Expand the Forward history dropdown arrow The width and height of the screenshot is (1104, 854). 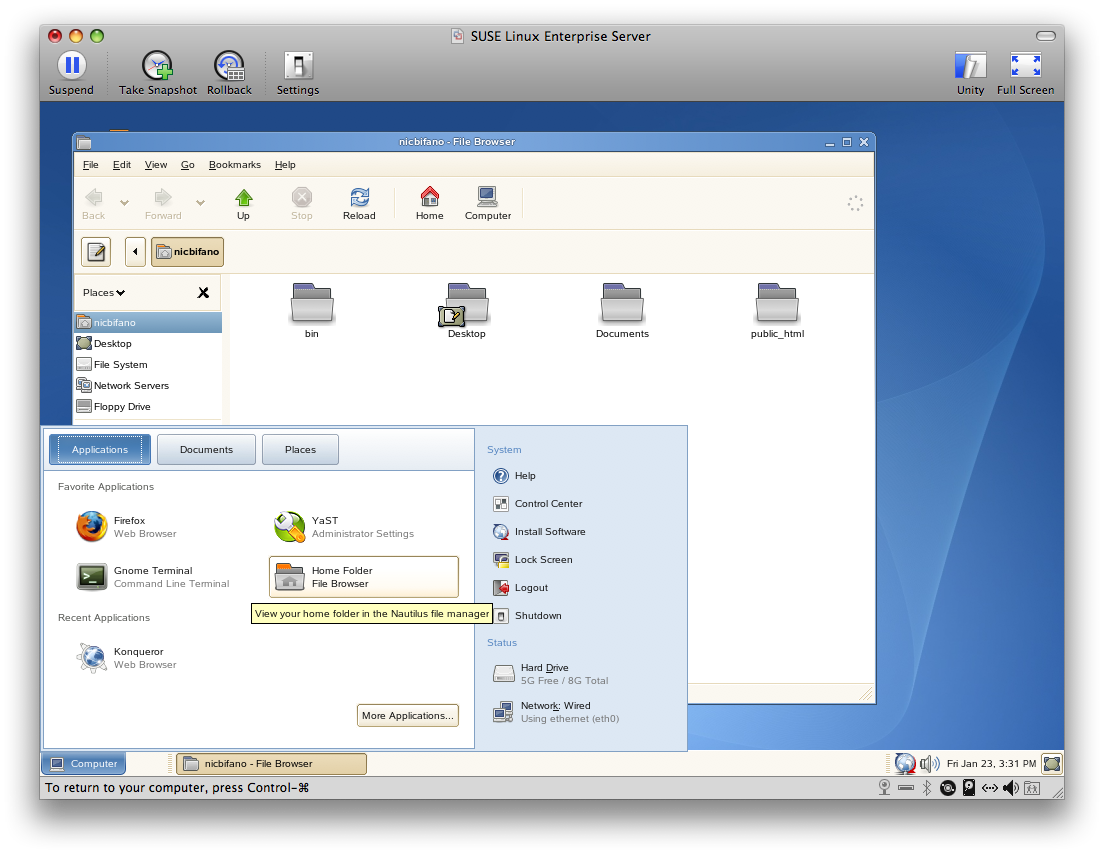(201, 203)
